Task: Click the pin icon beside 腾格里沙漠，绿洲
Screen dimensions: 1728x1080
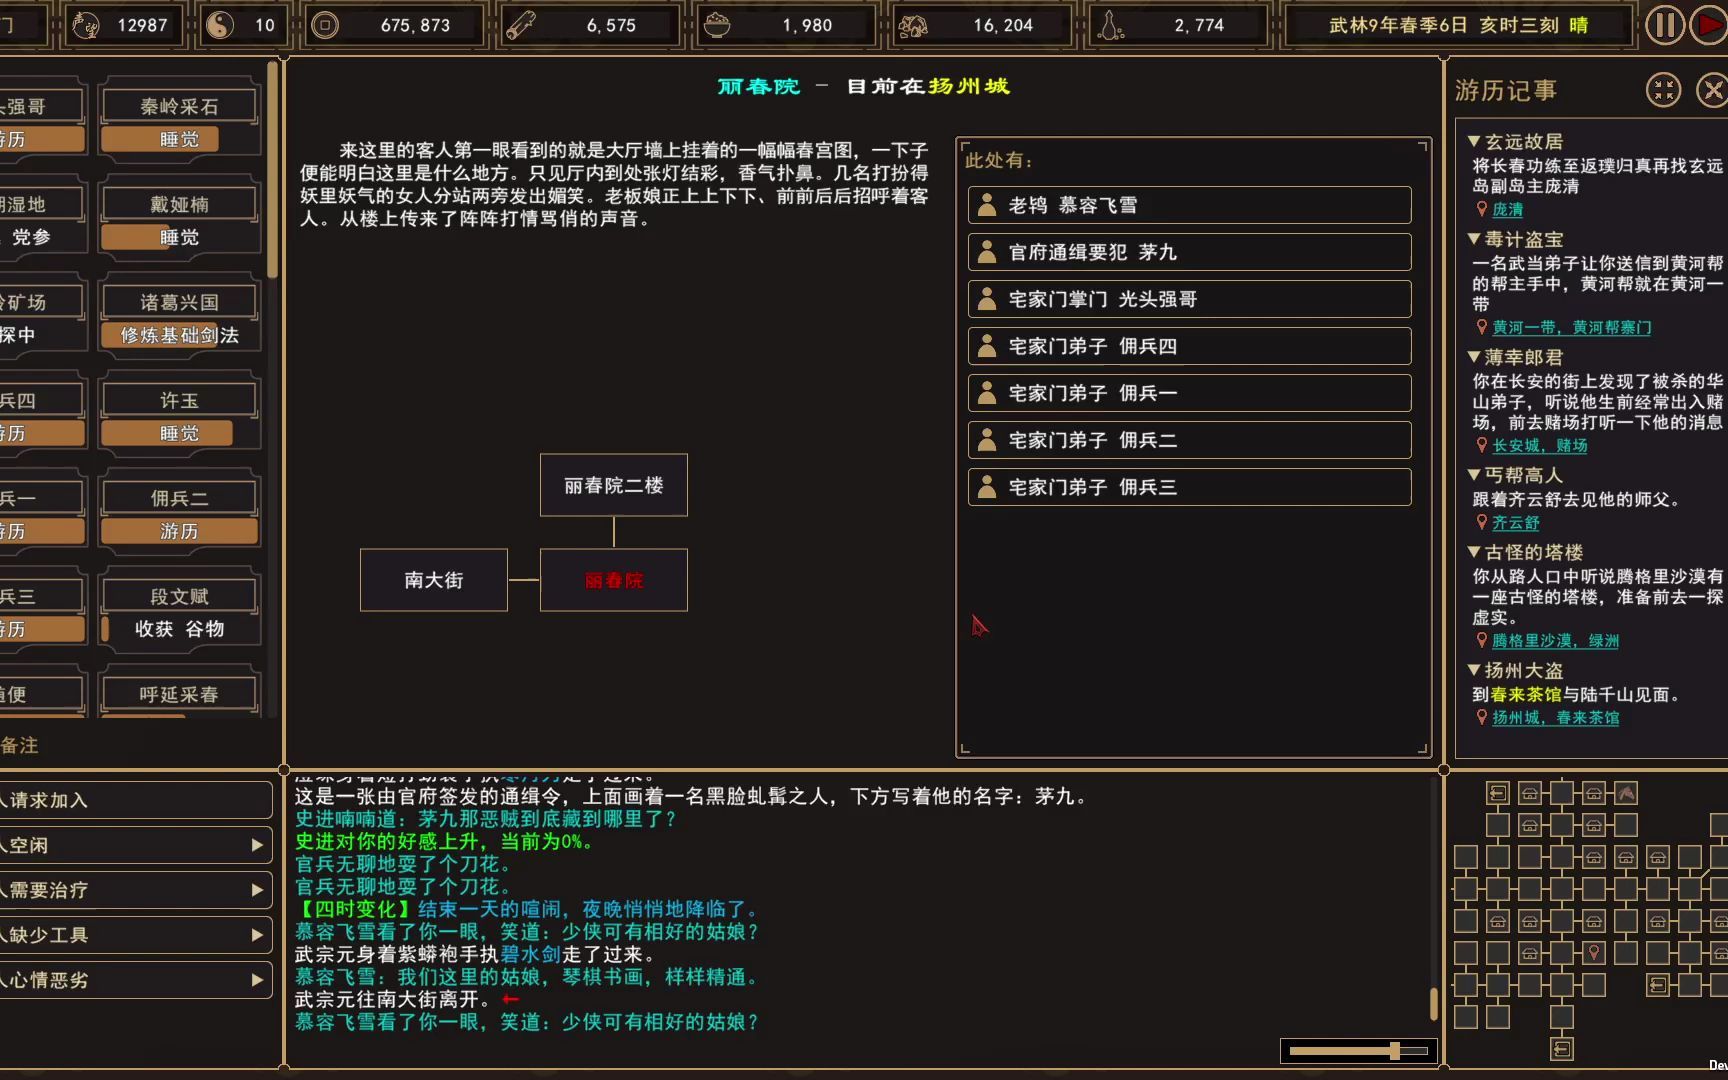Action: pyautogui.click(x=1482, y=640)
